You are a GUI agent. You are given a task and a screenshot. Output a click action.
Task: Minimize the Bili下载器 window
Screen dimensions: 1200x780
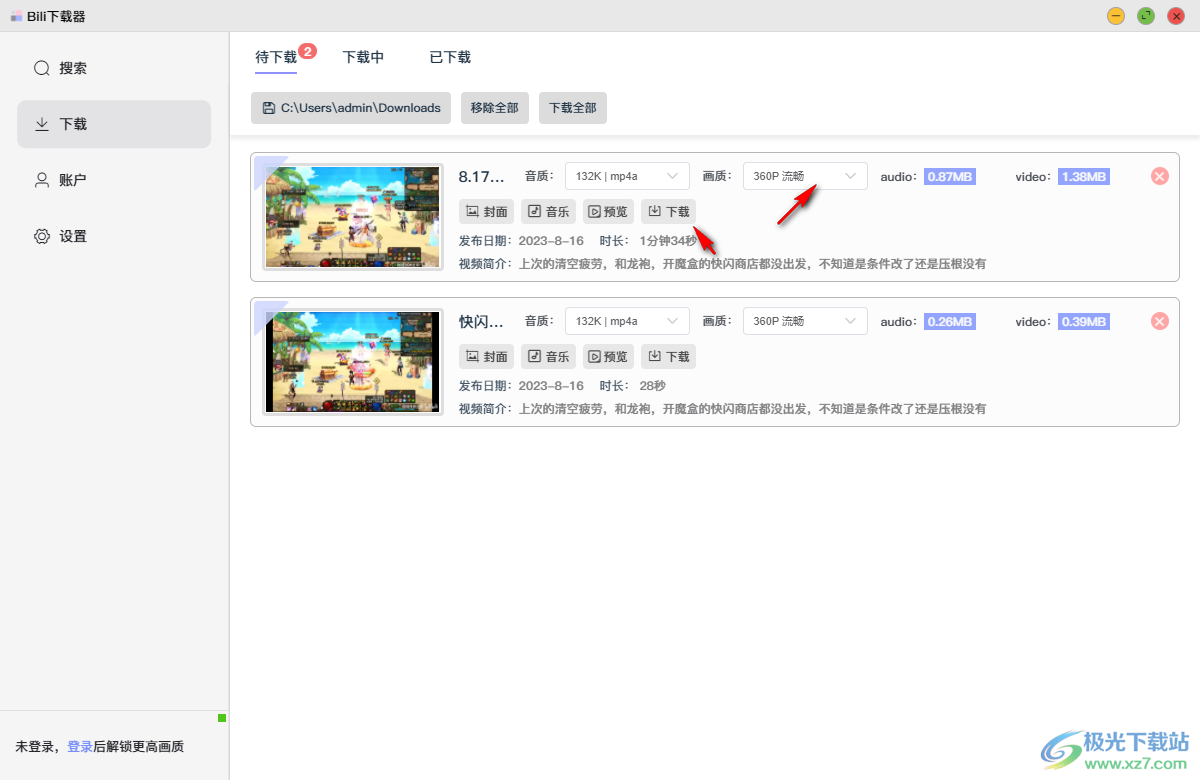click(1116, 16)
